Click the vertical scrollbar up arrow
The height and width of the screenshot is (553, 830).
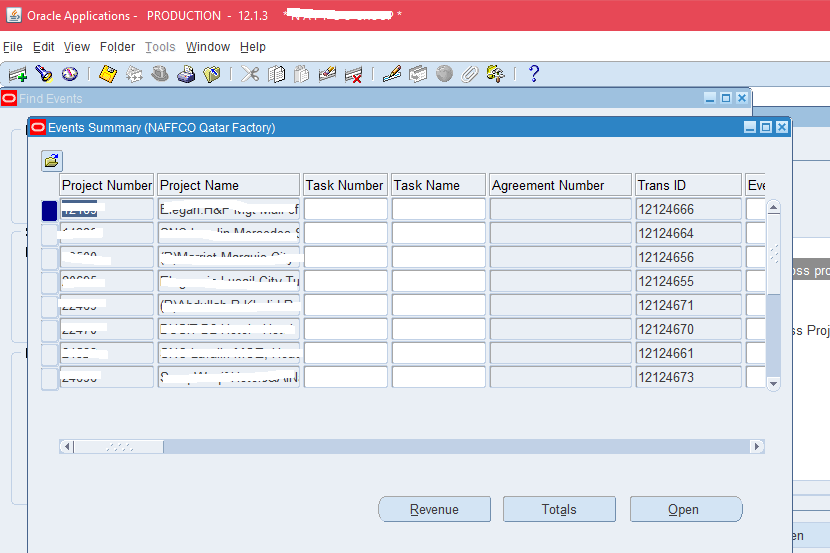pos(773,207)
